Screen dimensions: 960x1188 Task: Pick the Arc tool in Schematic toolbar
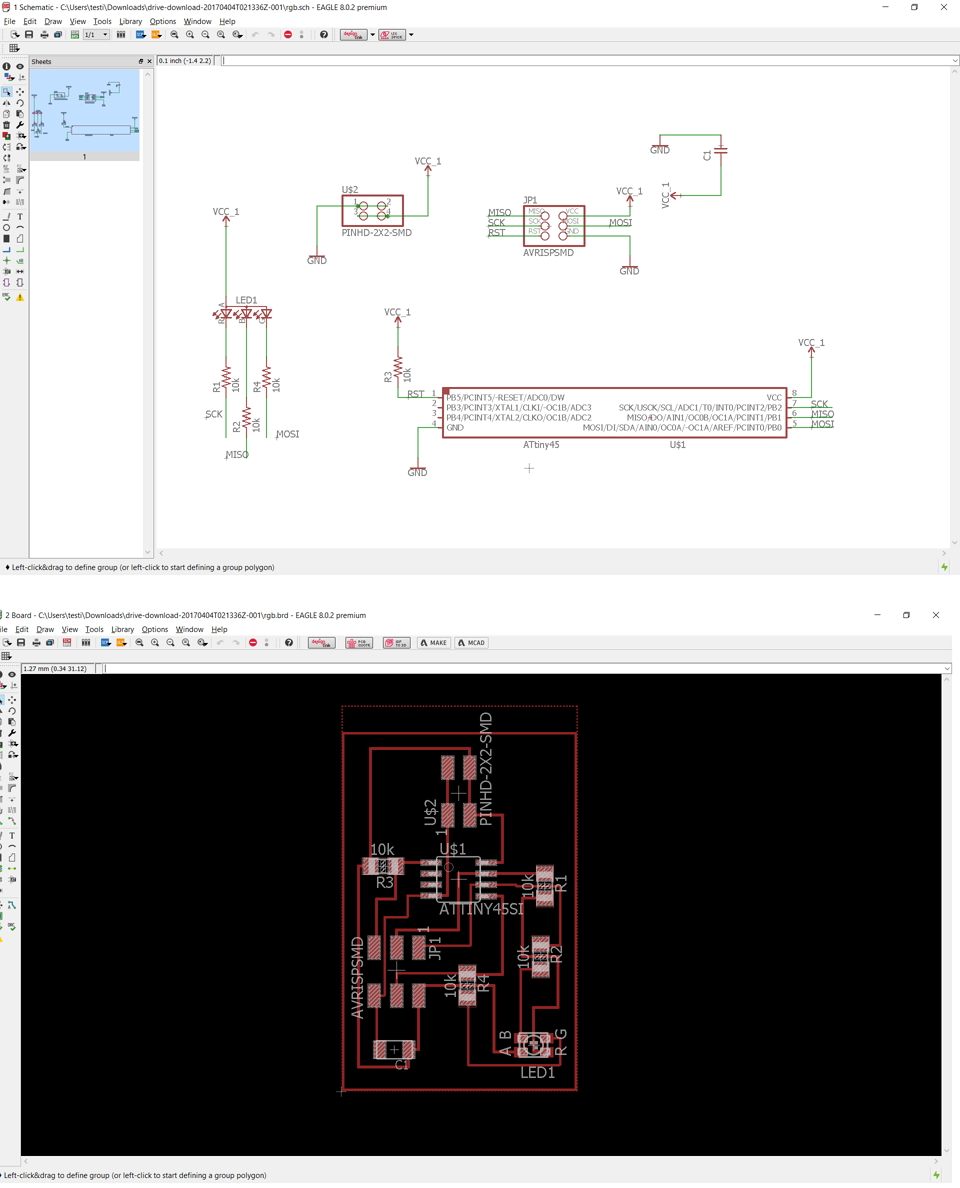[x=20, y=227]
